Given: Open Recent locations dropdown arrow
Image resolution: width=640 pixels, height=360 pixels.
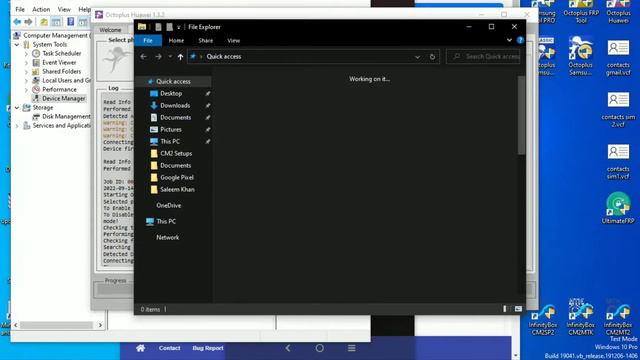Looking at the screenshot, I should click(170, 57).
